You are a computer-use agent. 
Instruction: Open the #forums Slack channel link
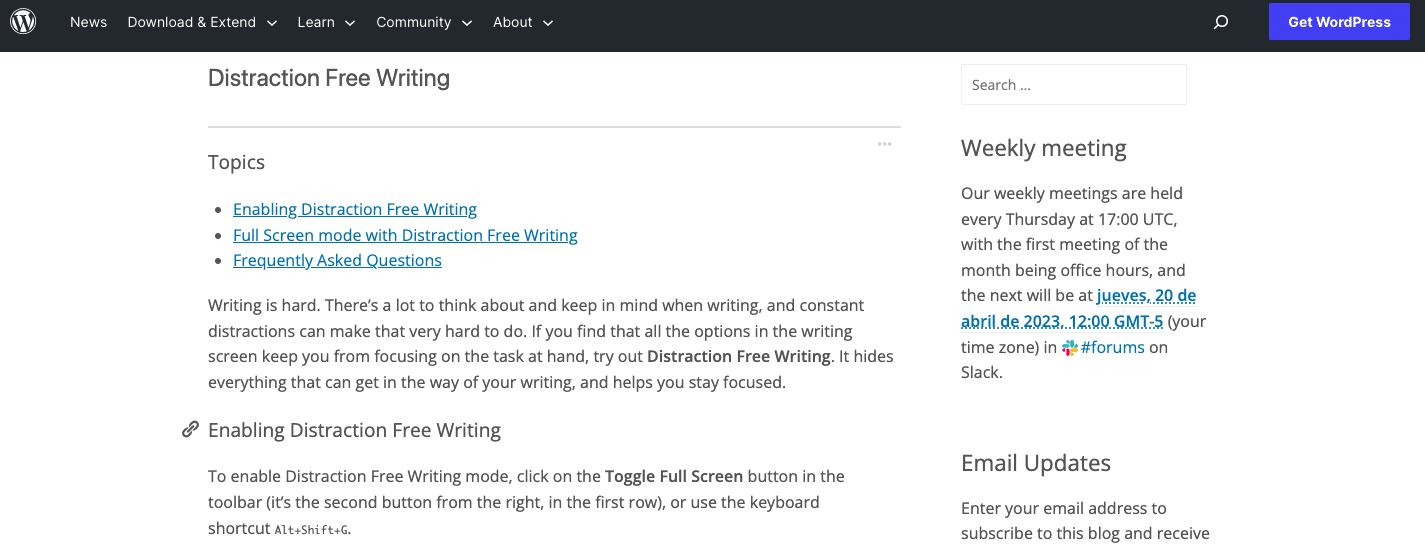1112,347
